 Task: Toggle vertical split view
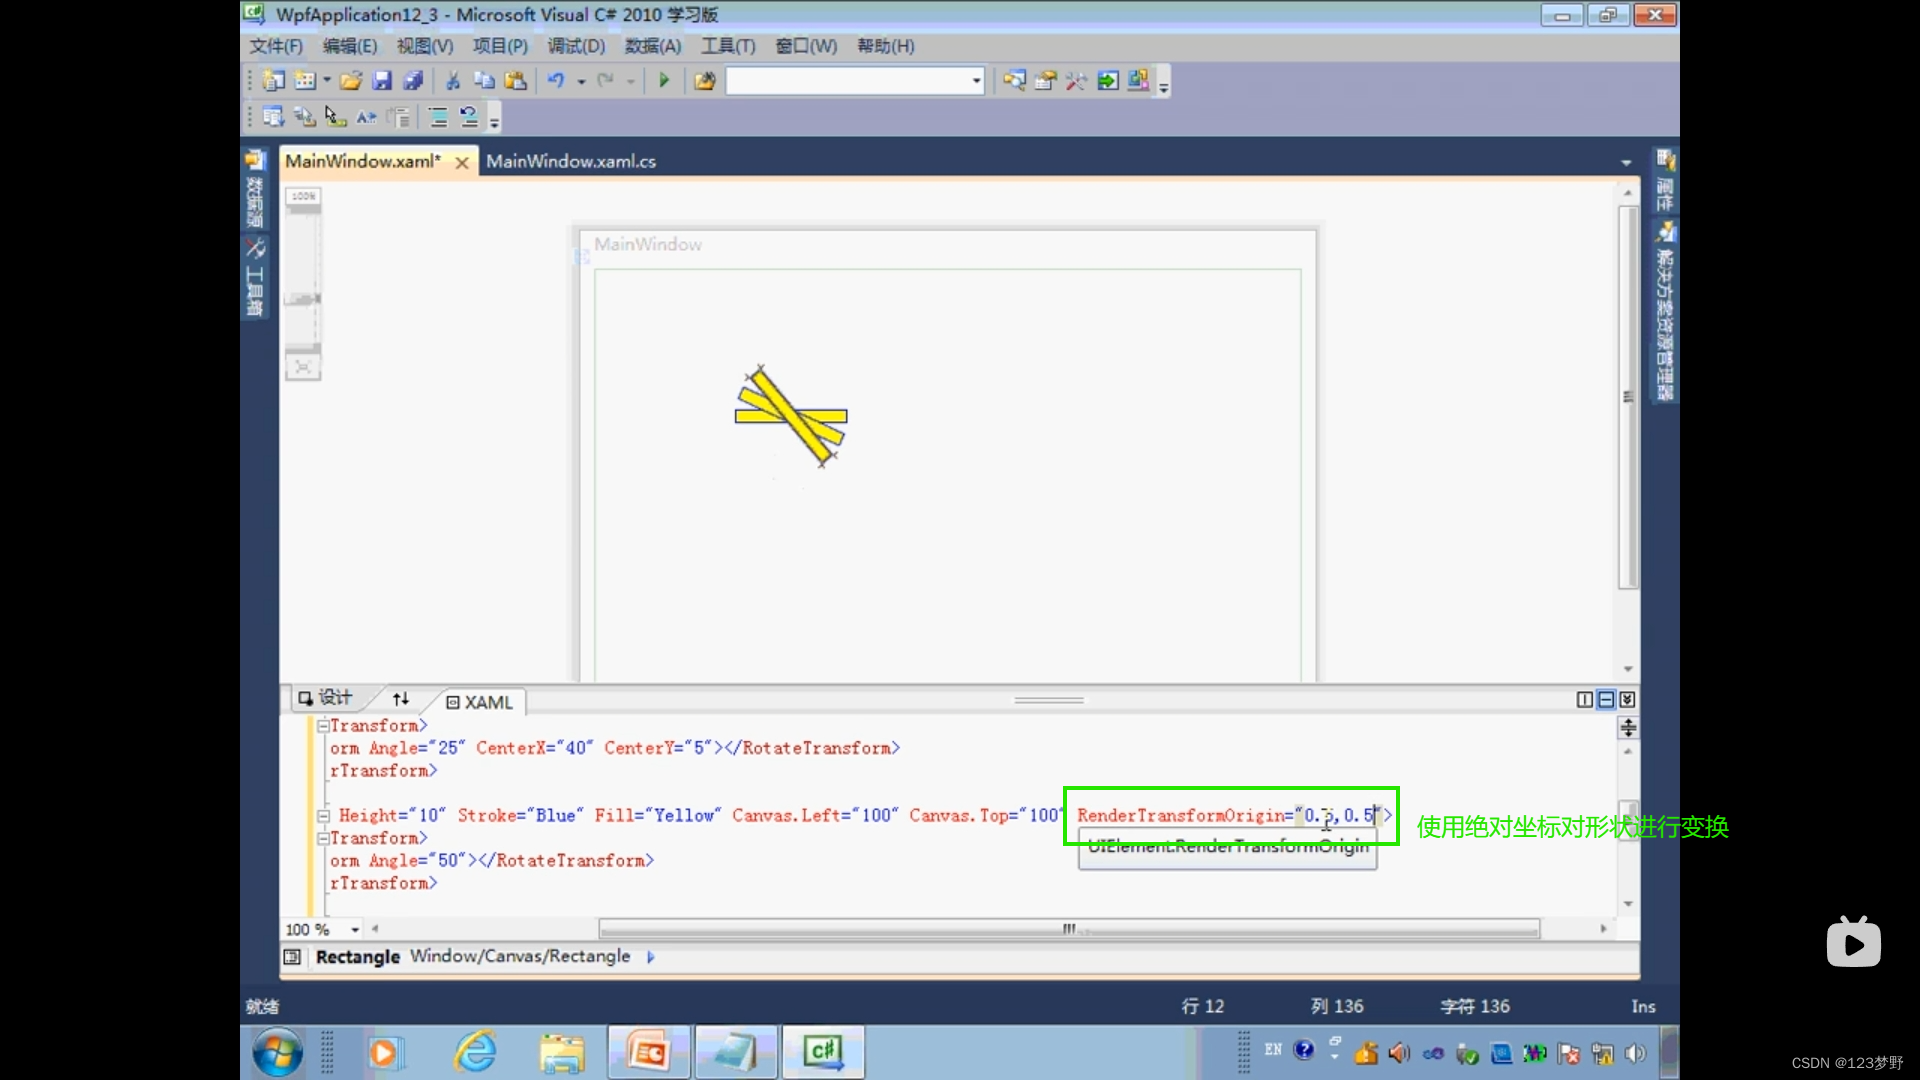tap(1585, 700)
